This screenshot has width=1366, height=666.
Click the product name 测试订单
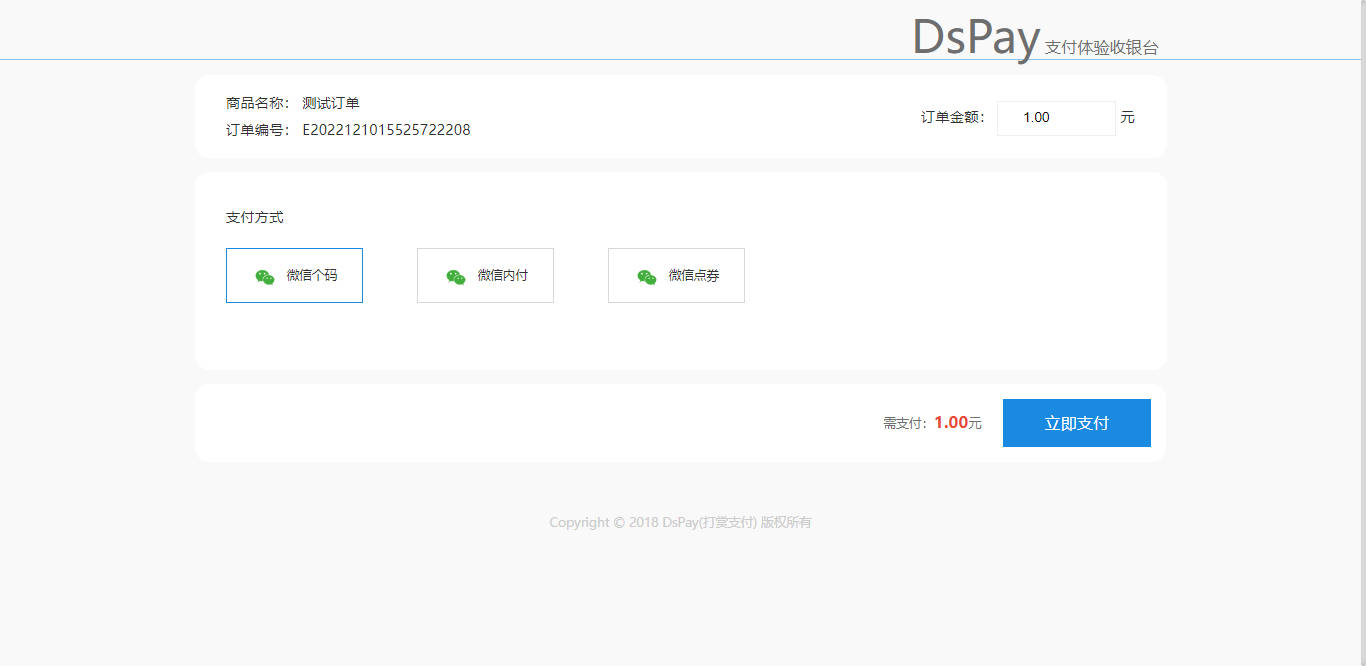[331, 103]
